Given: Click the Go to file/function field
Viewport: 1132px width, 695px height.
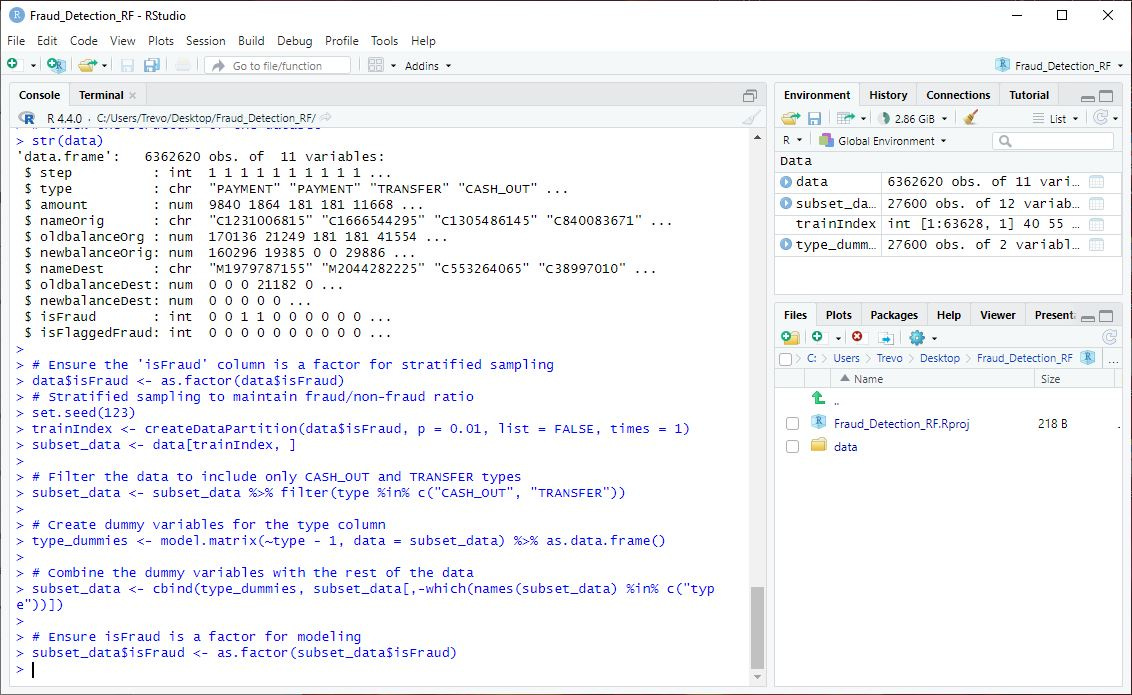Looking at the screenshot, I should coord(278,66).
